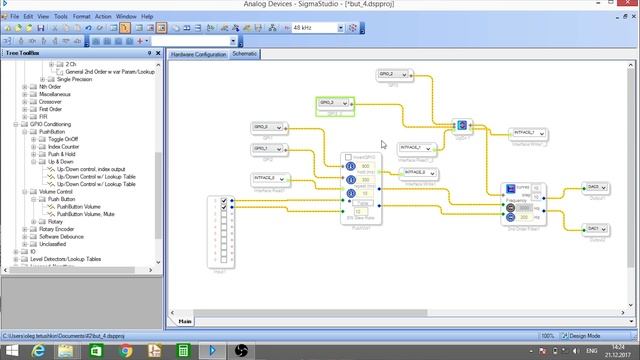This screenshot has width=640, height=360.
Task: Expand the Rotary Encoder tree folder
Action: click(25, 229)
